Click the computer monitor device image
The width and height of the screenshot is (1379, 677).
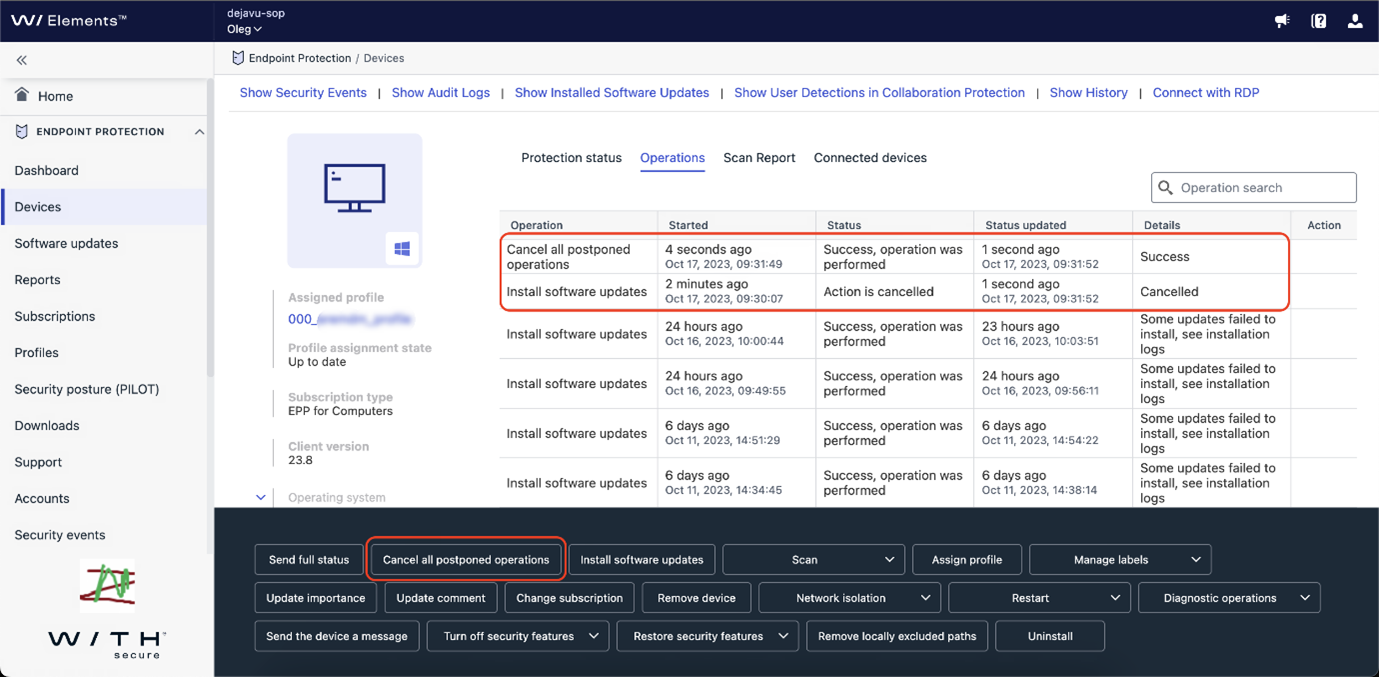click(x=355, y=188)
